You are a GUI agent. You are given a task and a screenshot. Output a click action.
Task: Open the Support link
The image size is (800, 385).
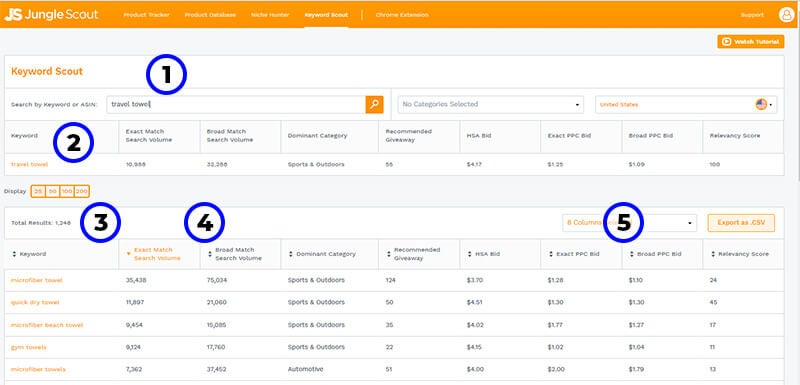(752, 15)
